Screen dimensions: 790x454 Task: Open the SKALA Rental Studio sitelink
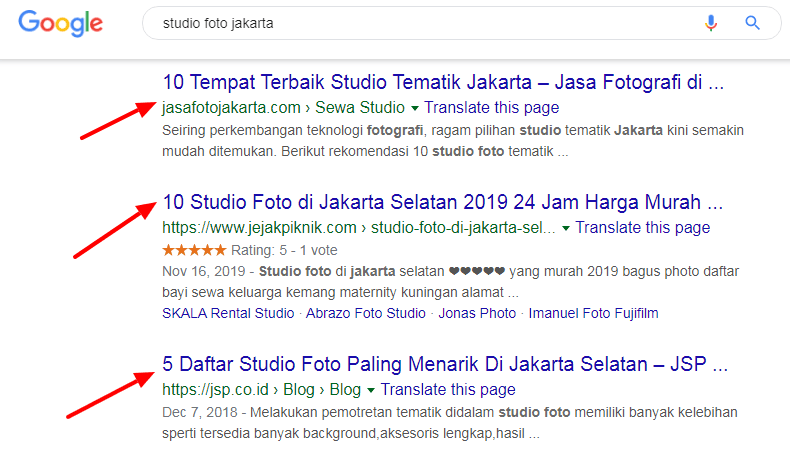pos(228,313)
